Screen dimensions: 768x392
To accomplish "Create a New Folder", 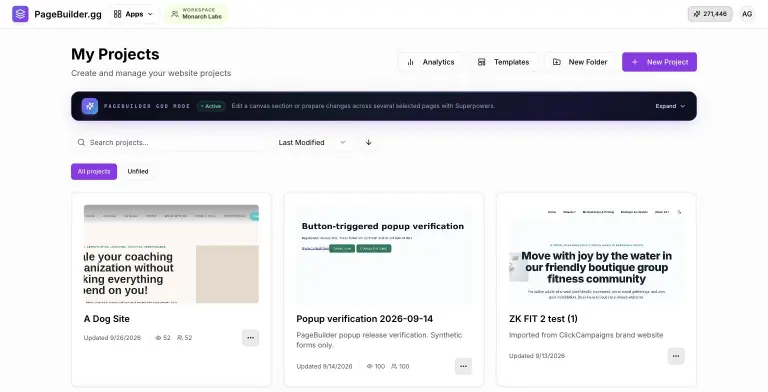I will click(x=579, y=62).
